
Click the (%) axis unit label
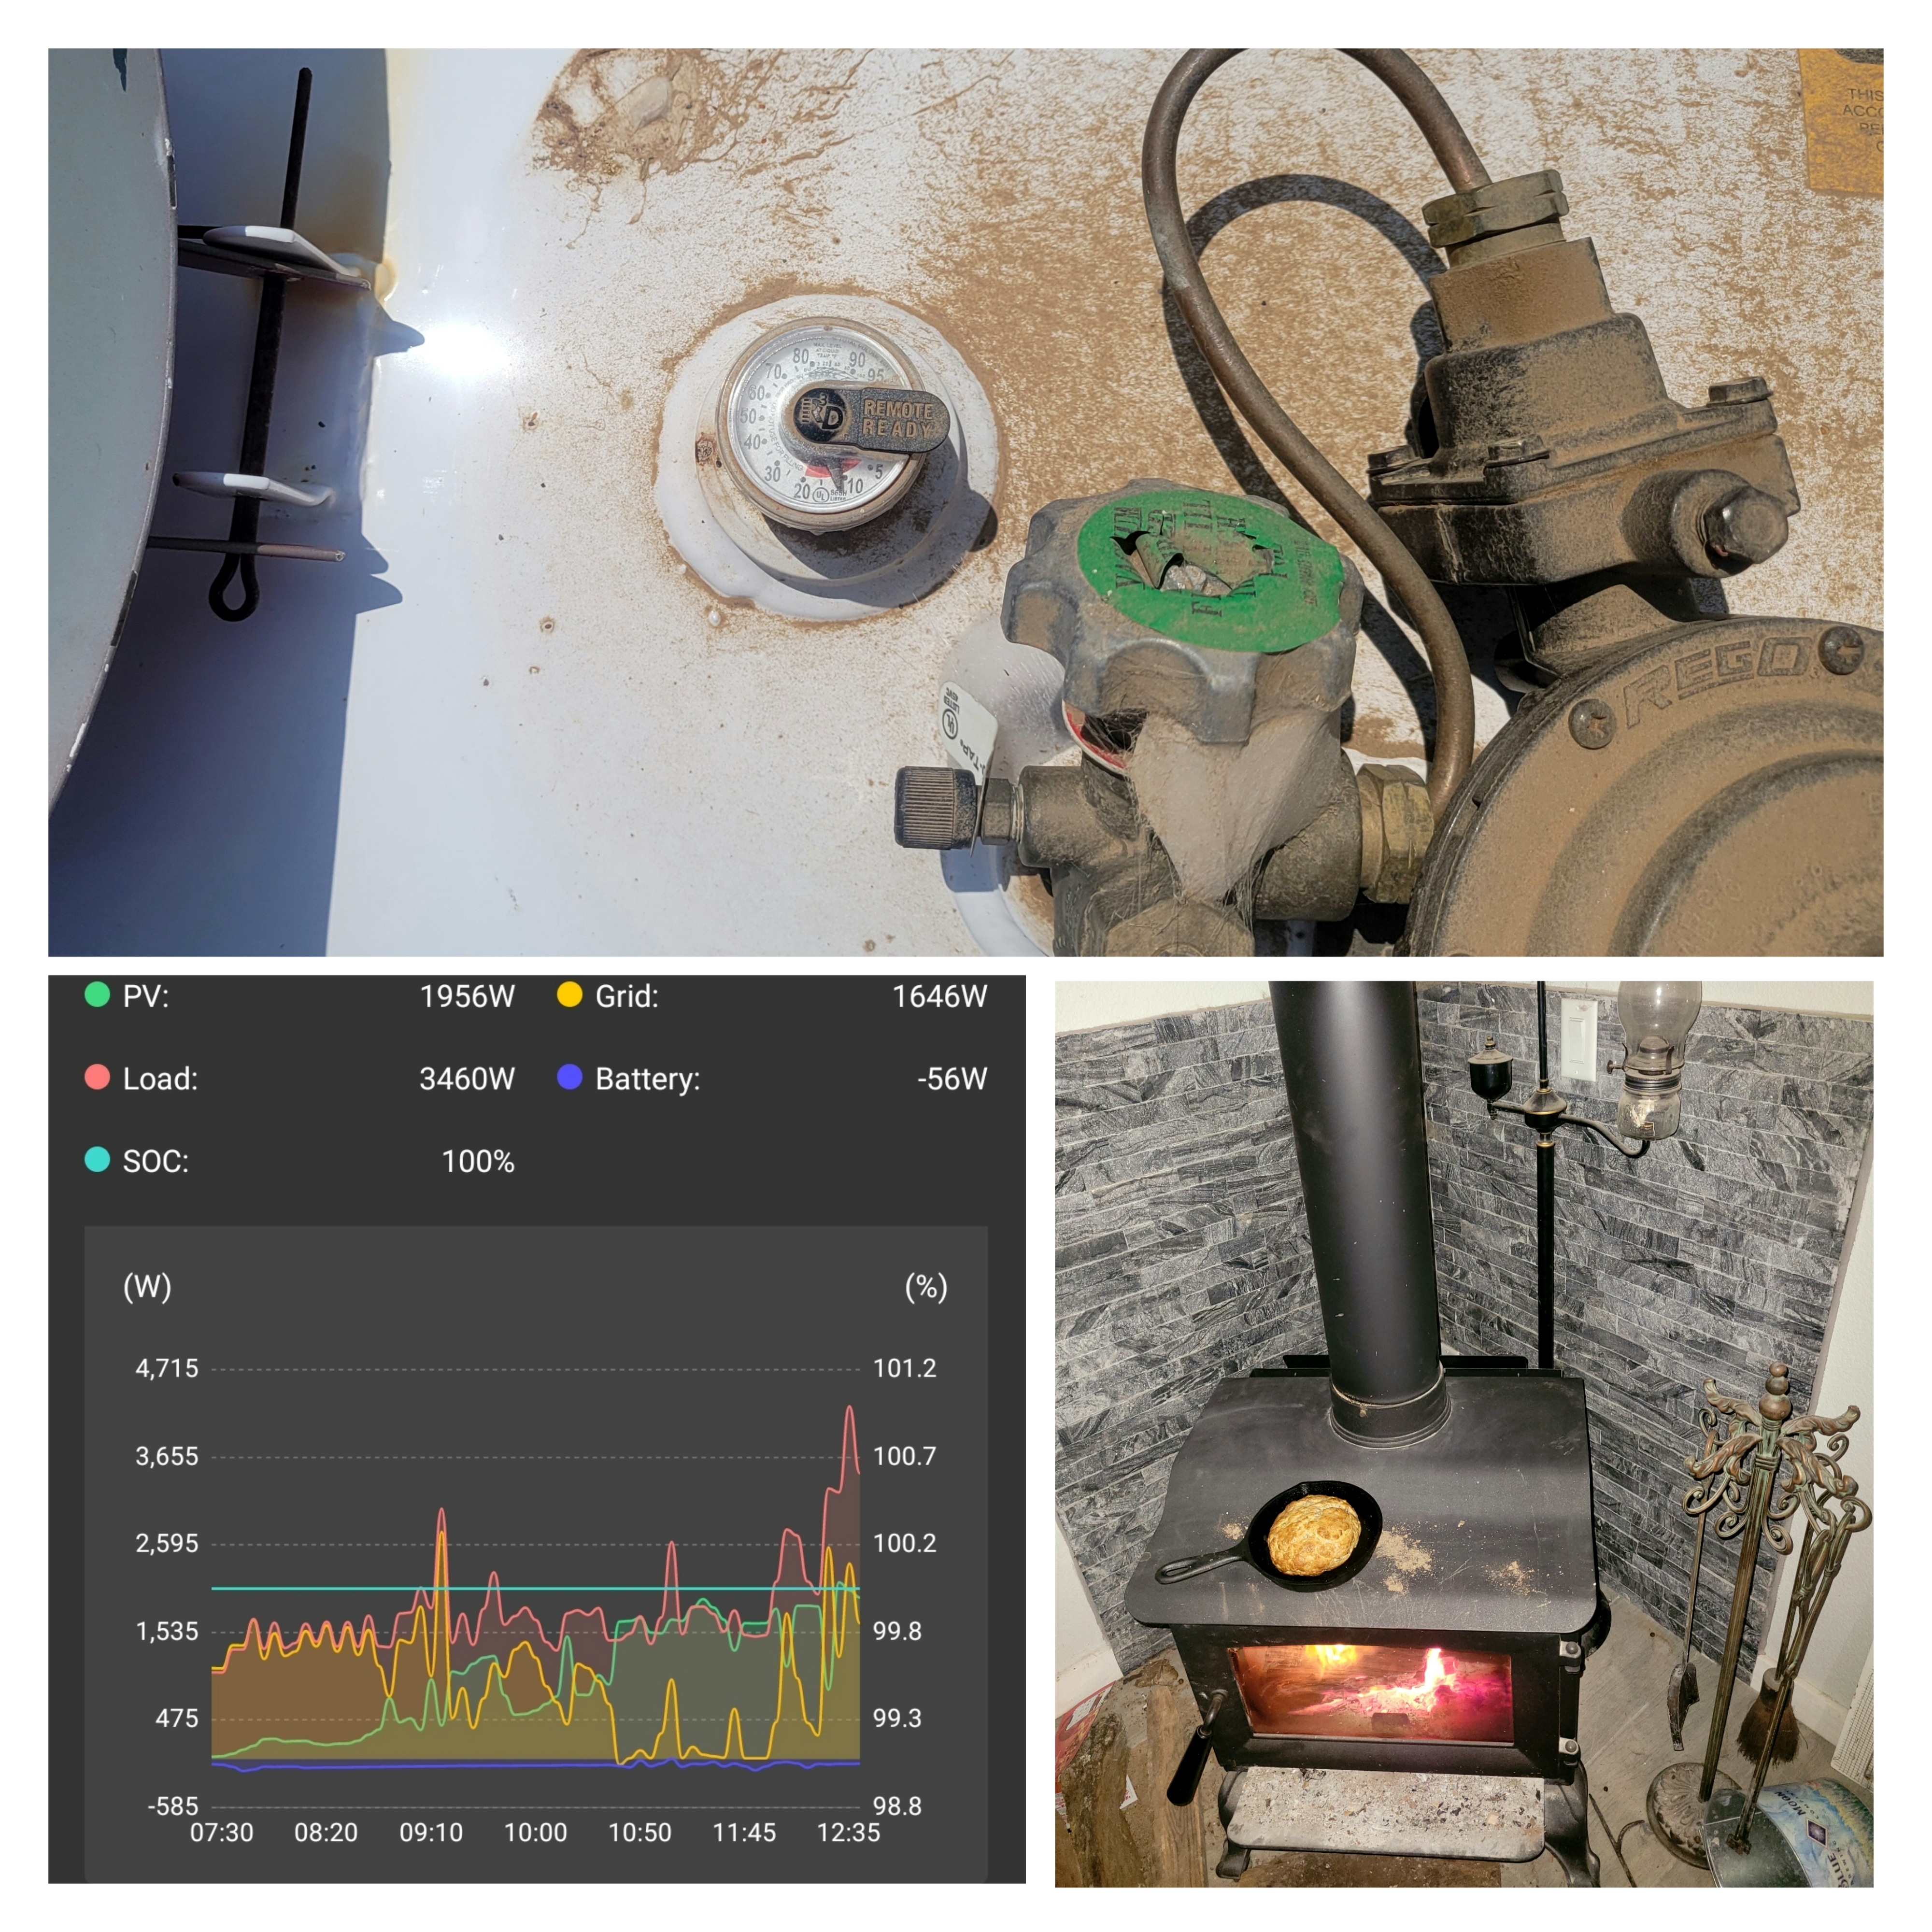(926, 1286)
